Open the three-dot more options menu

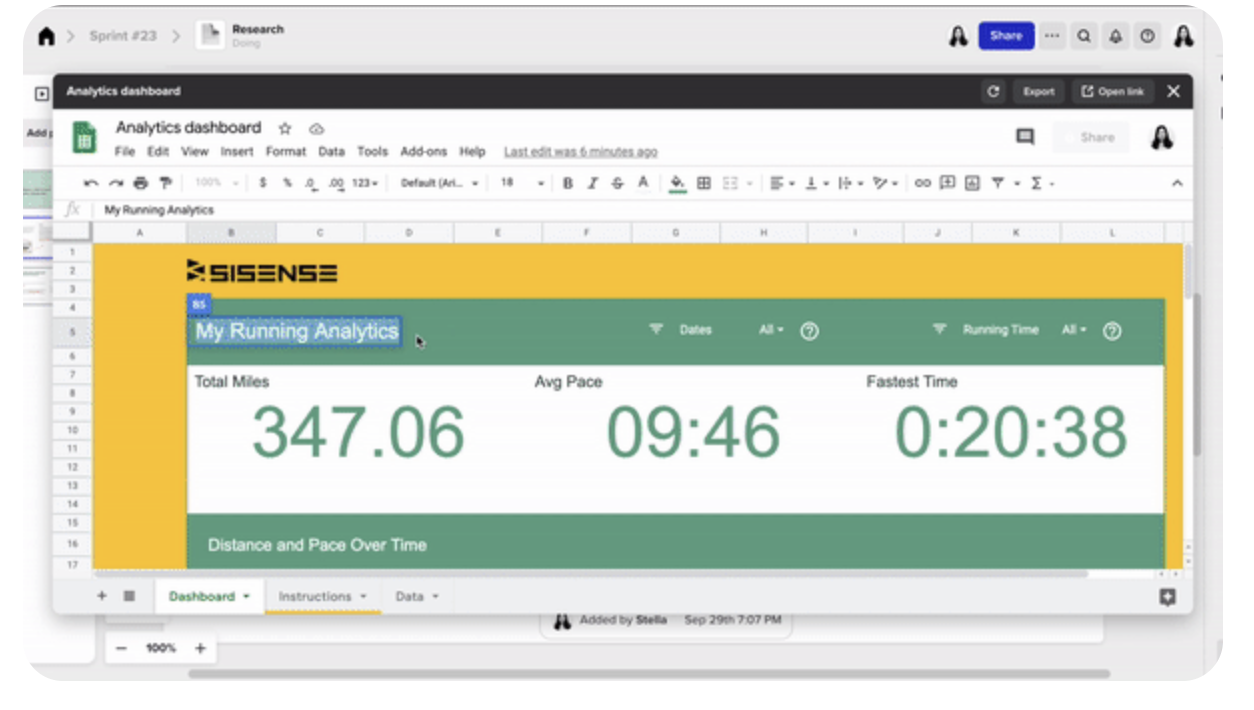click(x=1052, y=36)
